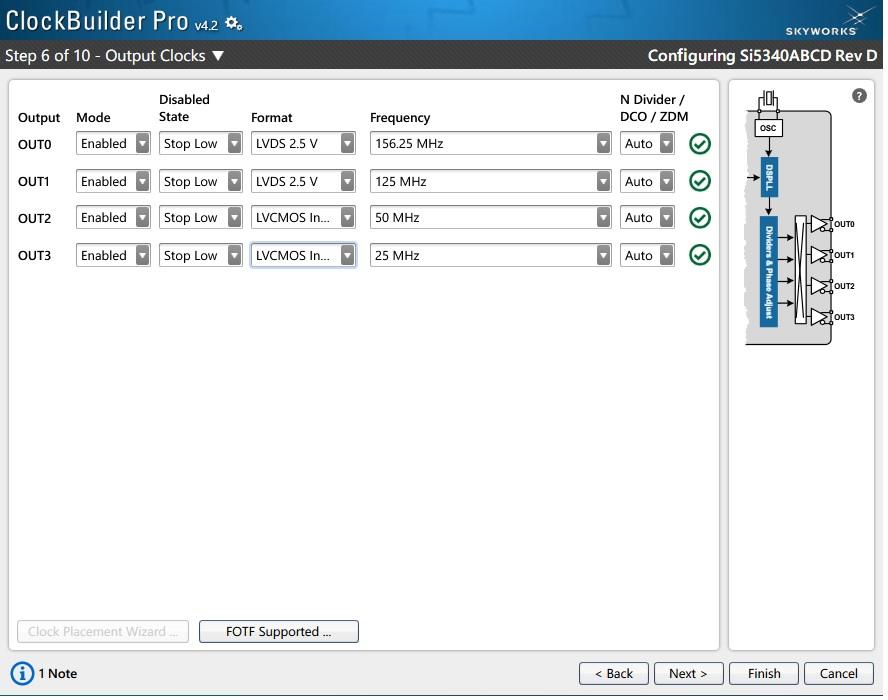Click the Clock Placement Wizard button

tap(103, 631)
